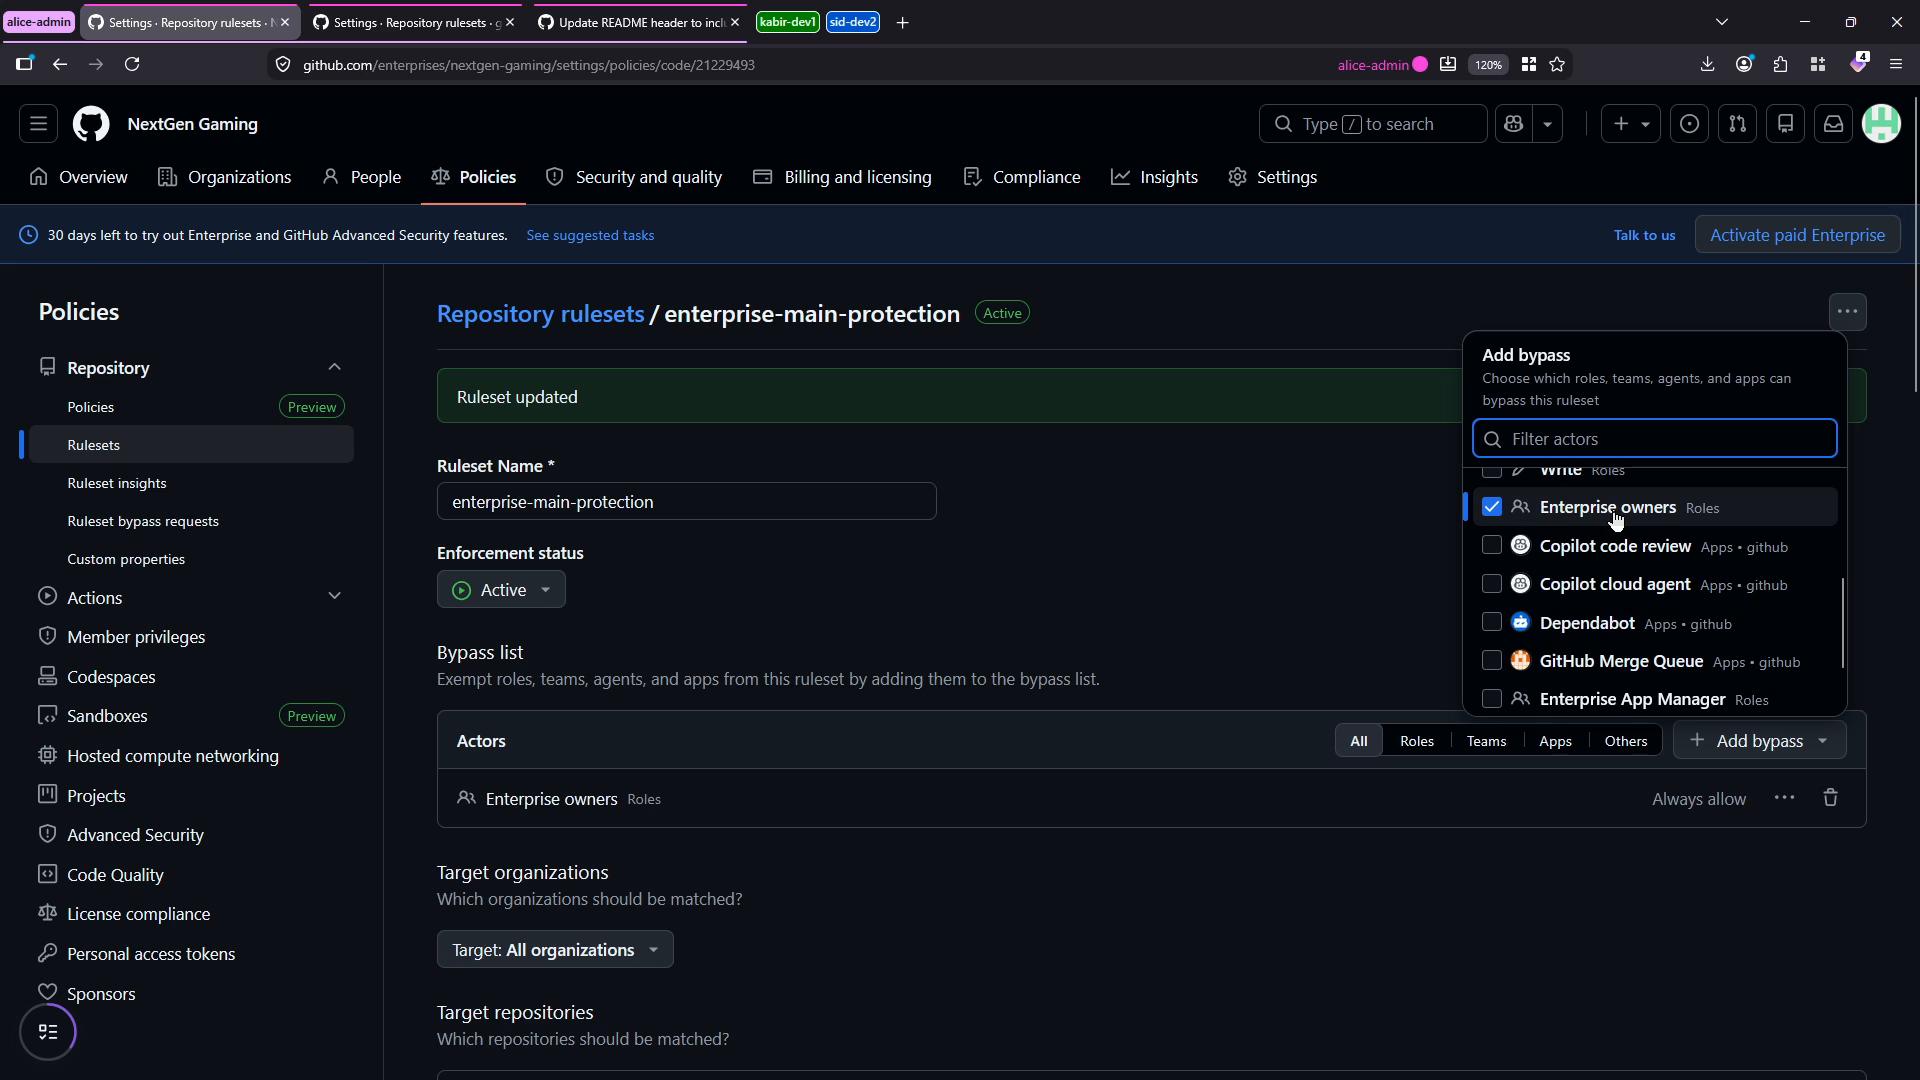Open Ruleset insights in sidebar
Image resolution: width=1920 pixels, height=1080 pixels.
(116, 483)
